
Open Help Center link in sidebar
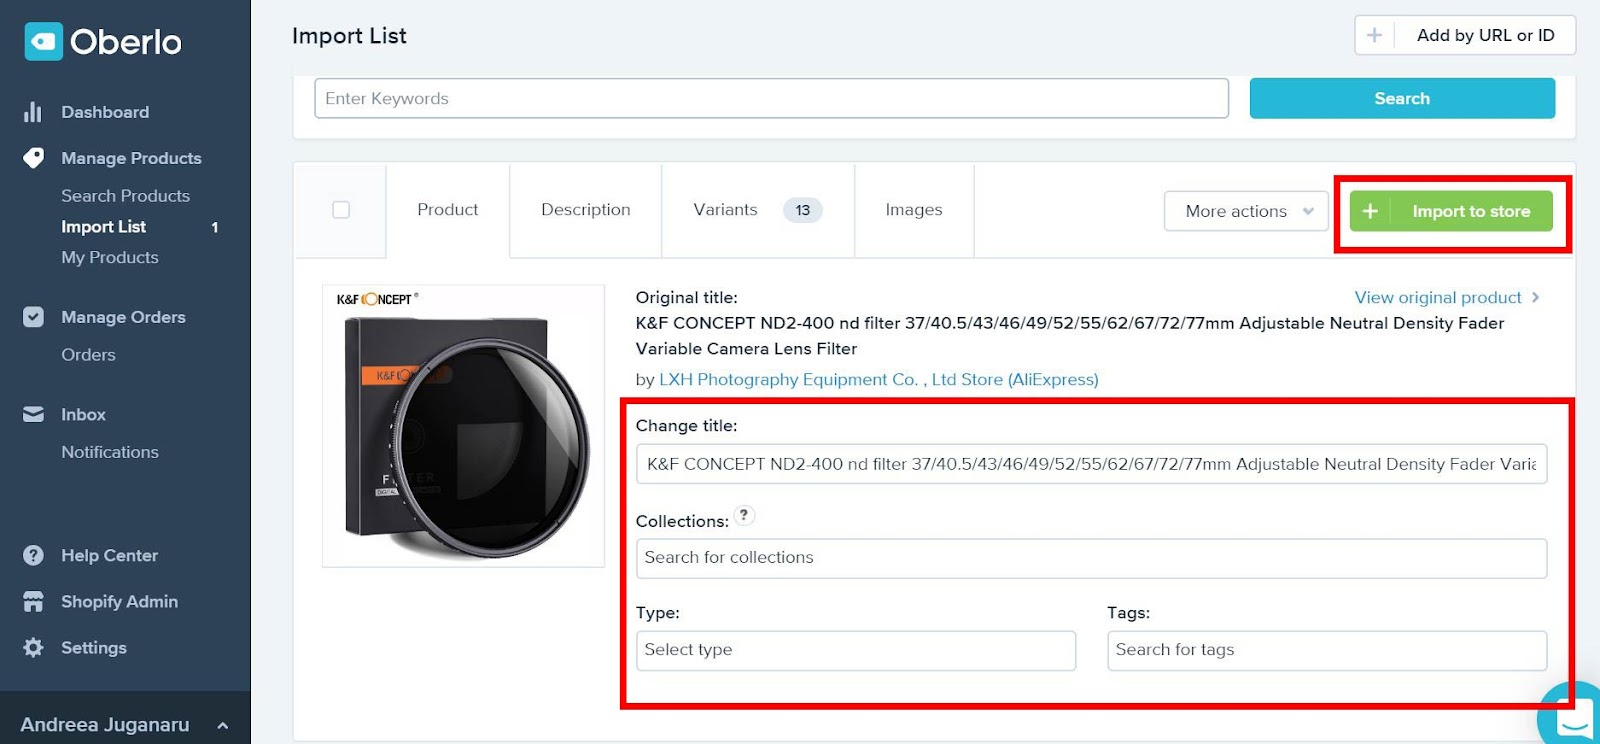tap(109, 555)
